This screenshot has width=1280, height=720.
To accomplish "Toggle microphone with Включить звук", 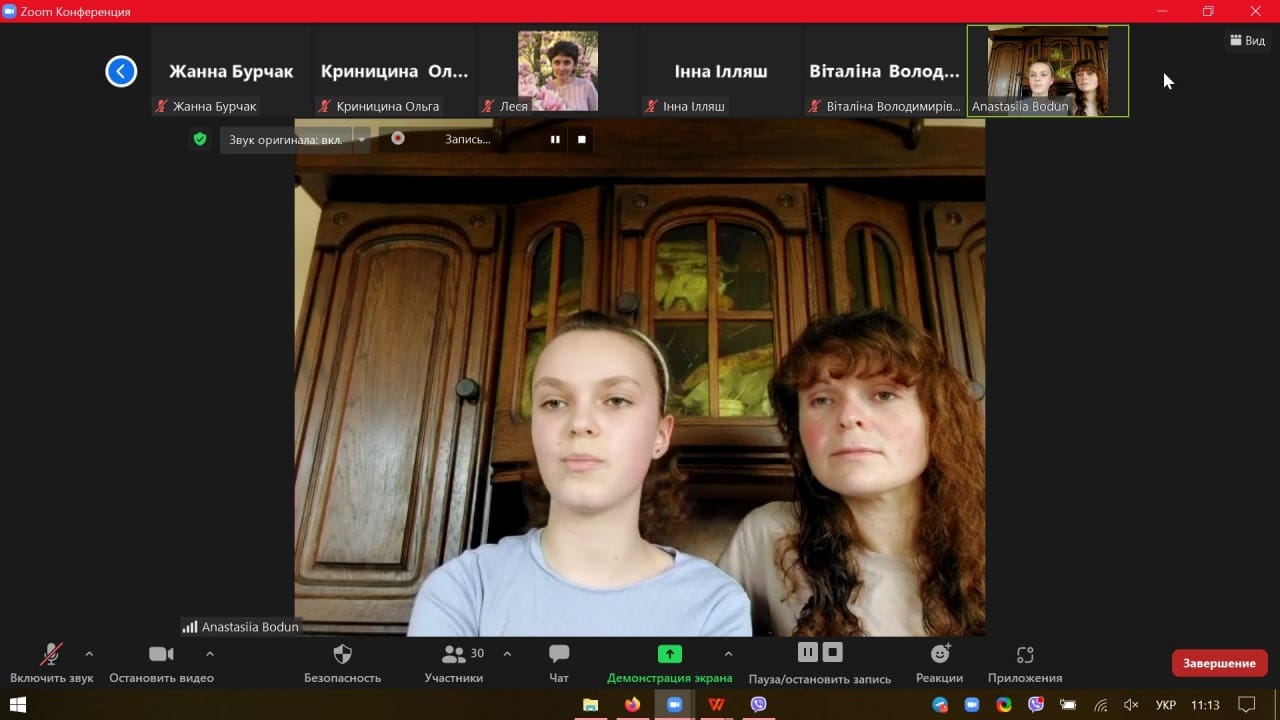I will [51, 663].
